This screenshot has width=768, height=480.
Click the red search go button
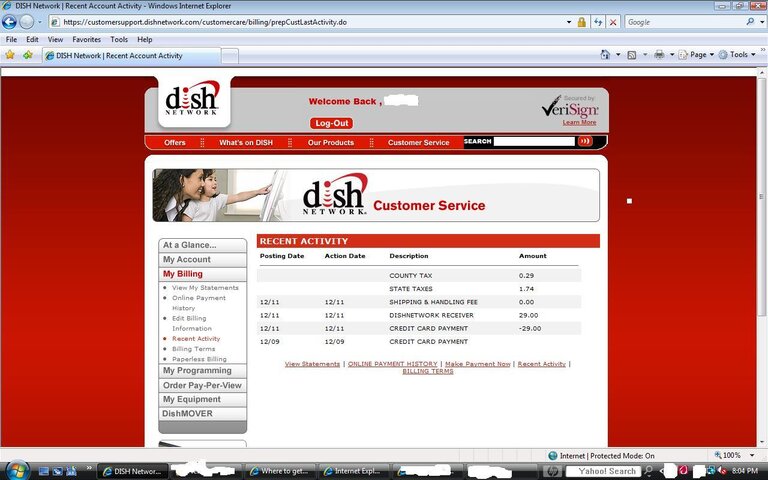point(585,142)
